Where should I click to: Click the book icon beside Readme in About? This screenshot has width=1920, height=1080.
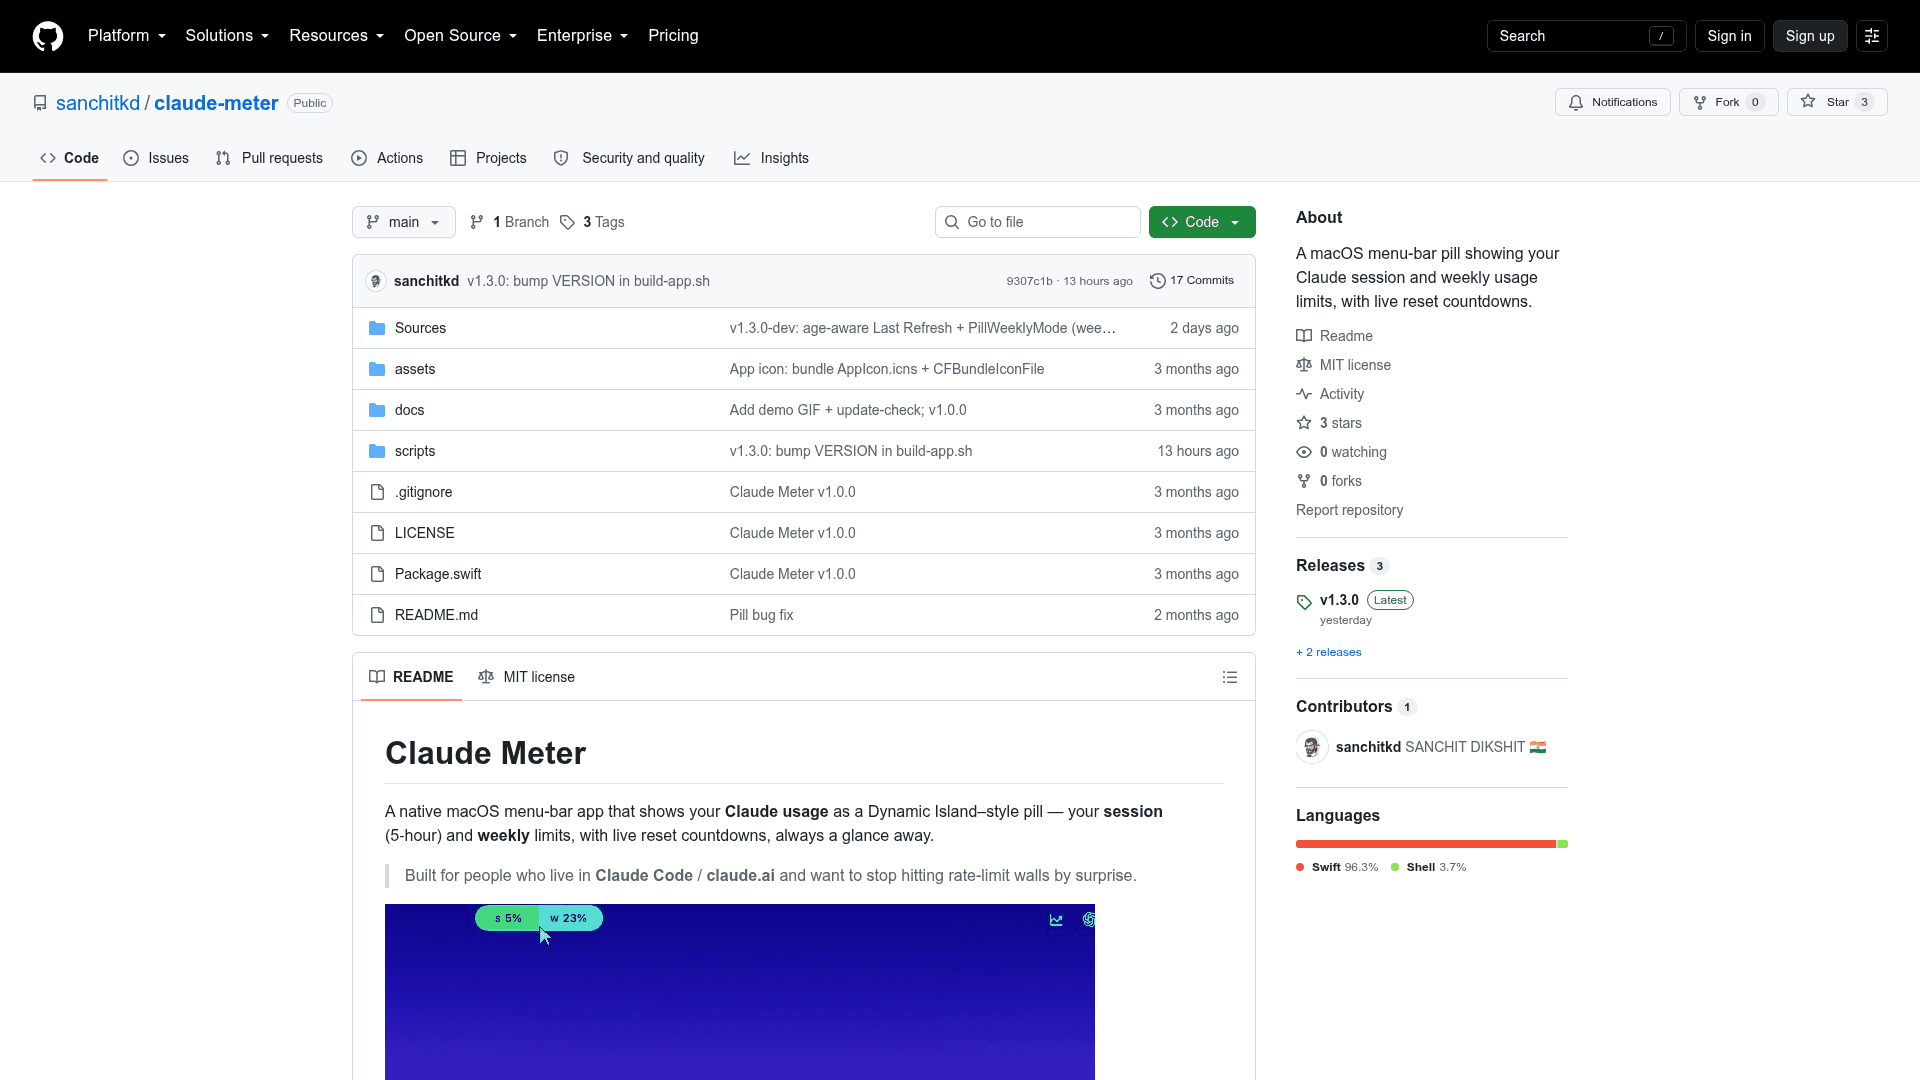click(1304, 336)
